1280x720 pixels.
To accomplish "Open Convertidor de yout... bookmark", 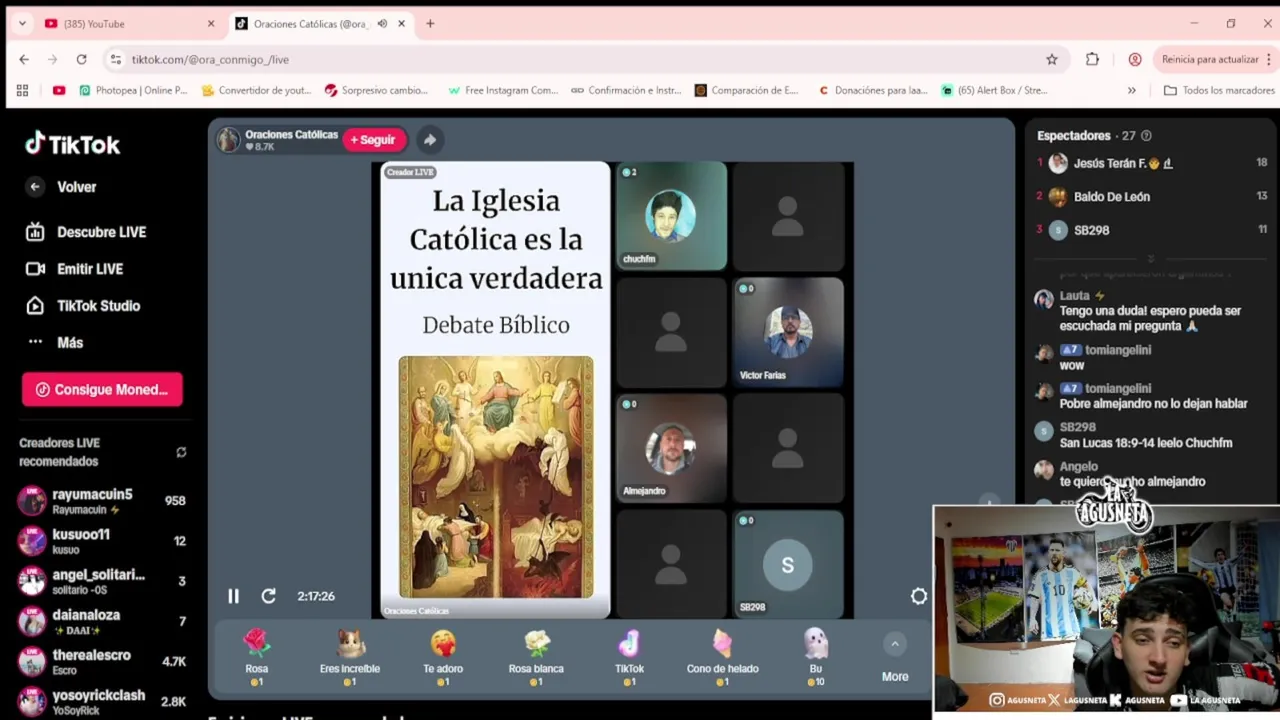I will [257, 90].
